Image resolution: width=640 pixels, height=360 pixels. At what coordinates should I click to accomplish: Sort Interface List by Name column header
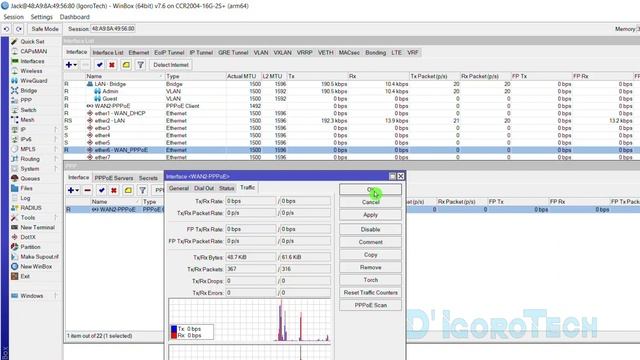[x=124, y=76]
